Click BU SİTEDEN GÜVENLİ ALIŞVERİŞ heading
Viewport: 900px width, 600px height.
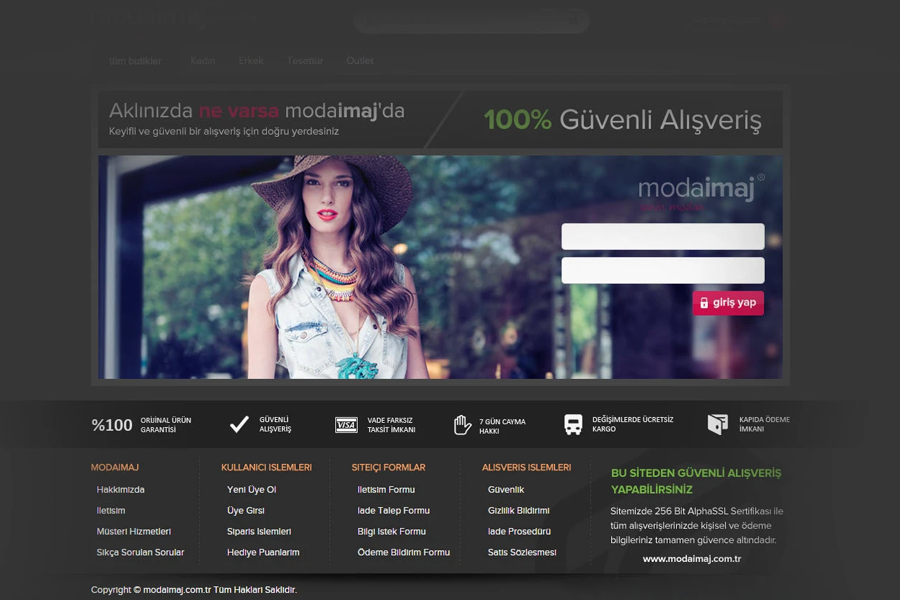pos(696,481)
